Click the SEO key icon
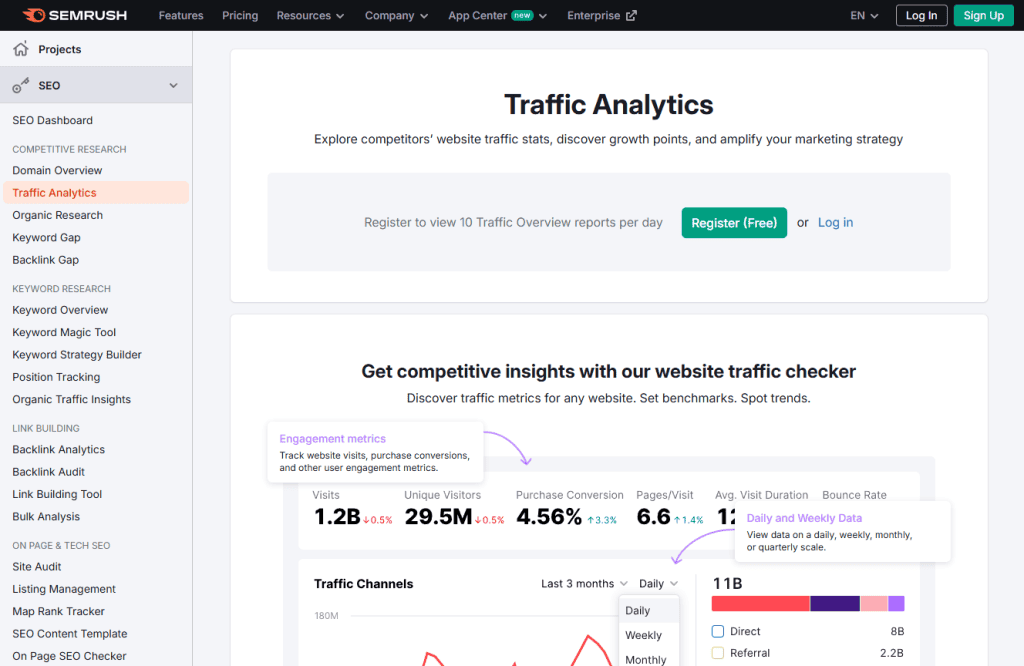Screen dimensions: 1024x666 point(21,86)
